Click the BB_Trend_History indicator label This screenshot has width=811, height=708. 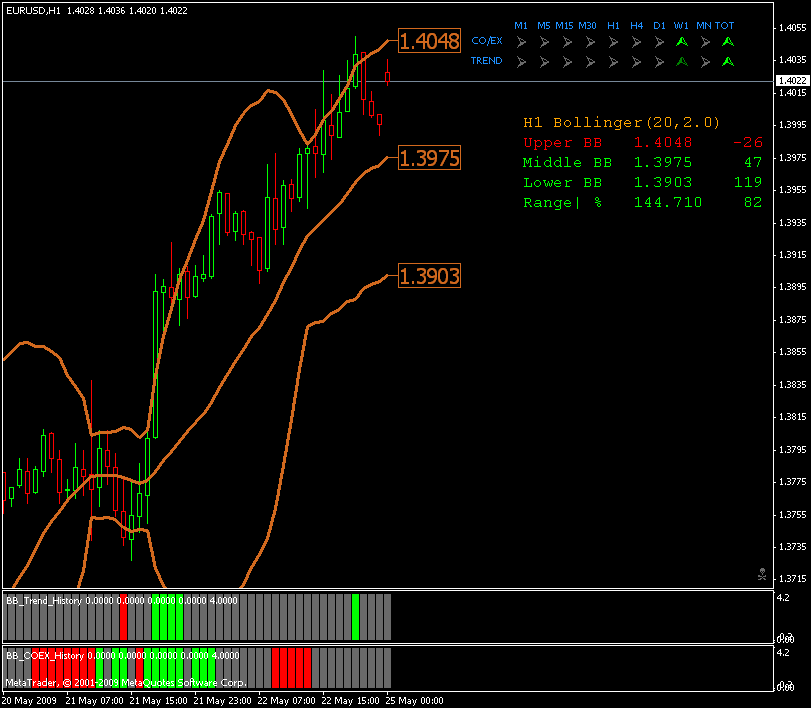(x=44, y=600)
